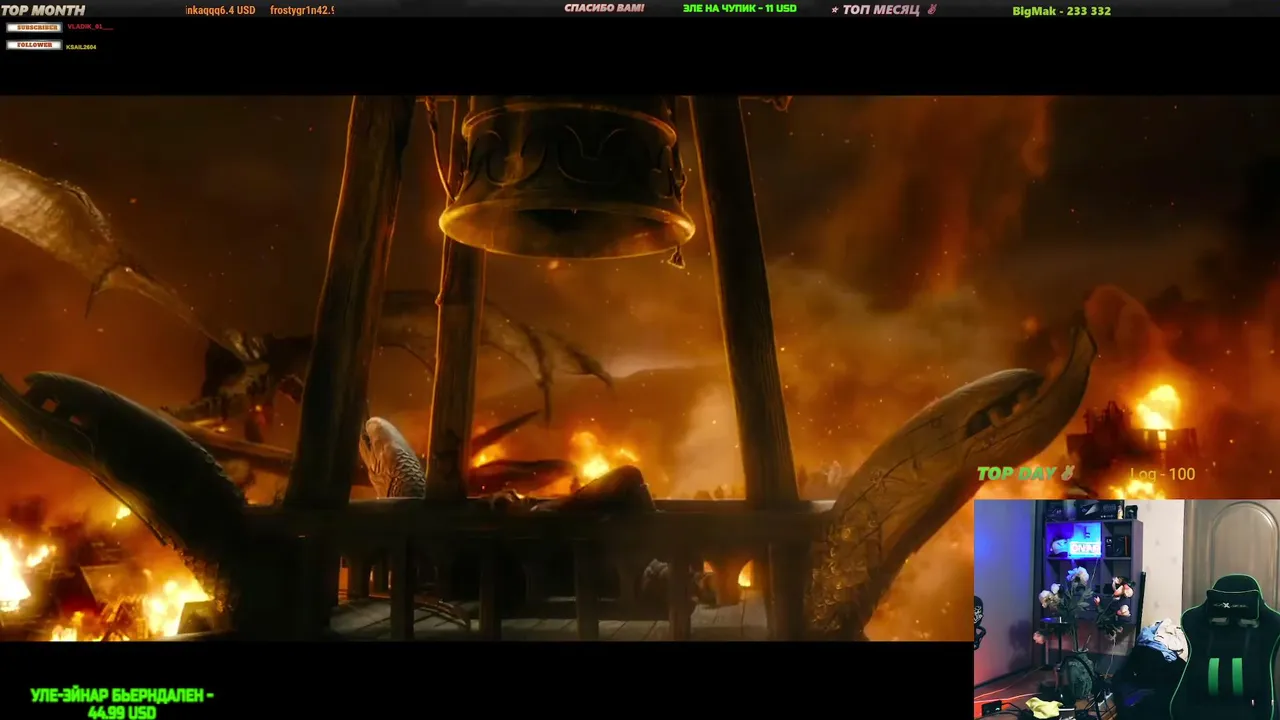Click the СПАСИБО ВАМ! banner text
The height and width of the screenshot is (720, 1280).
pos(604,9)
